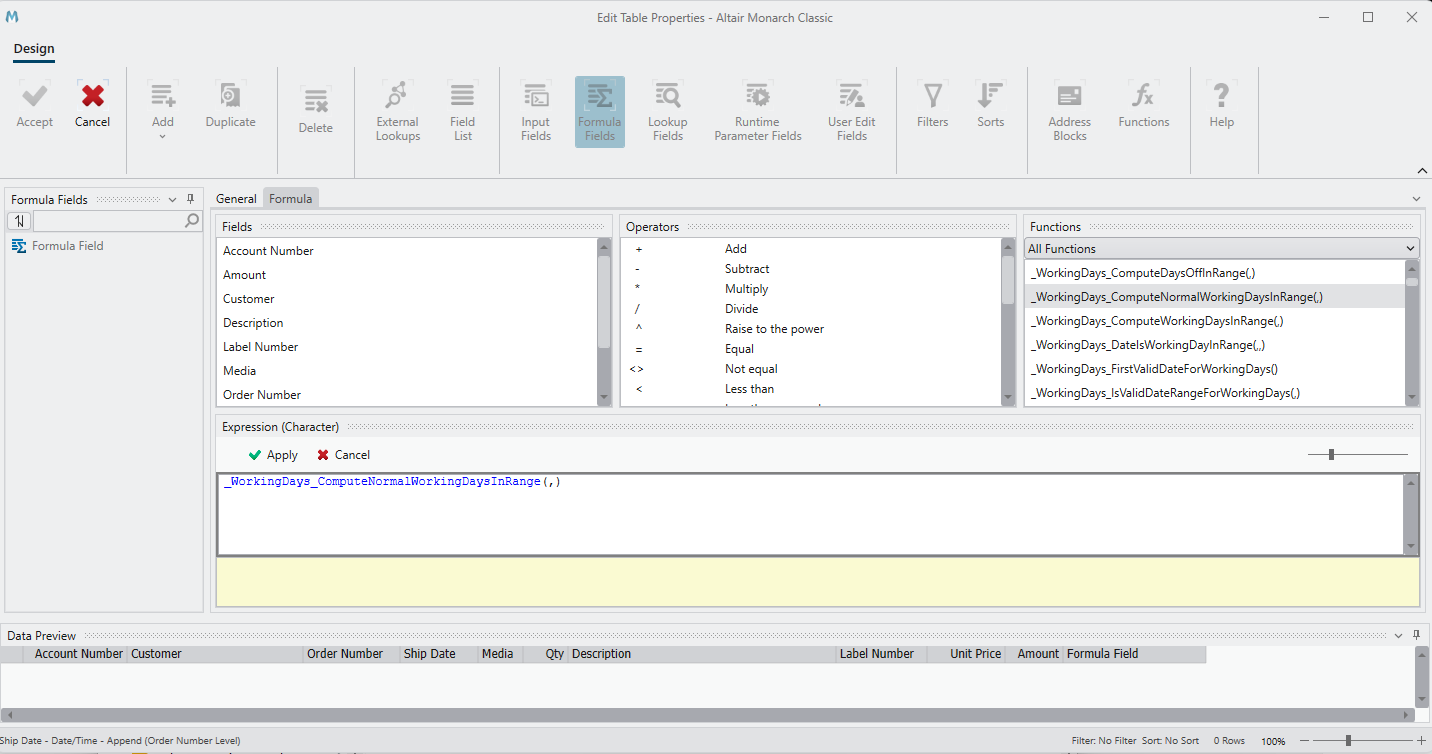This screenshot has width=1432, height=754.
Task: Pin the Formula Fields panel
Action: [x=191, y=199]
